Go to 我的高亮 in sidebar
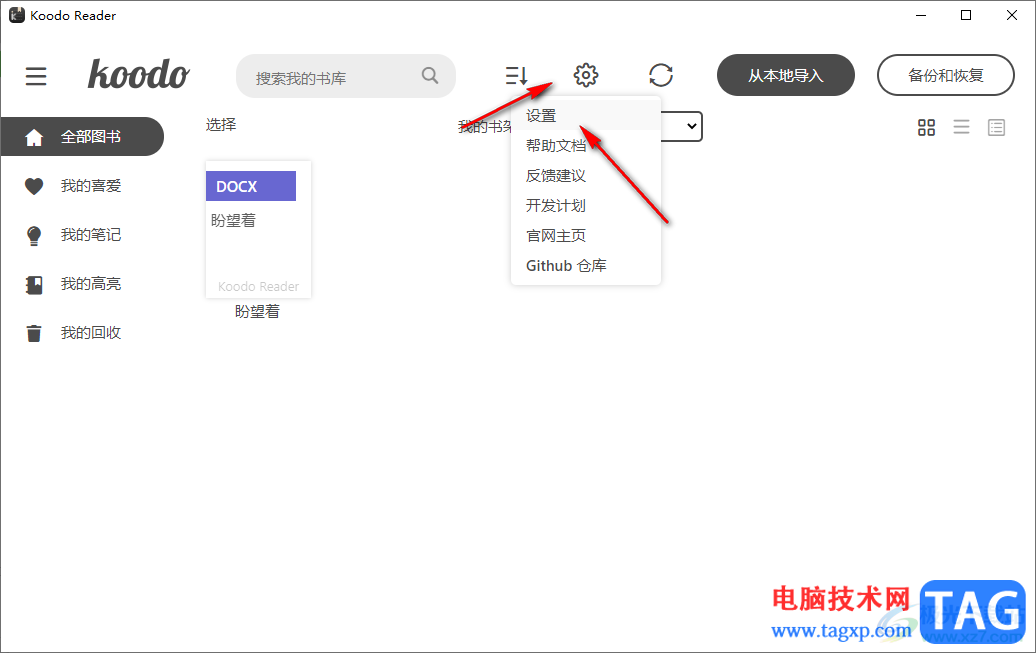This screenshot has width=1036, height=653. click(x=91, y=284)
